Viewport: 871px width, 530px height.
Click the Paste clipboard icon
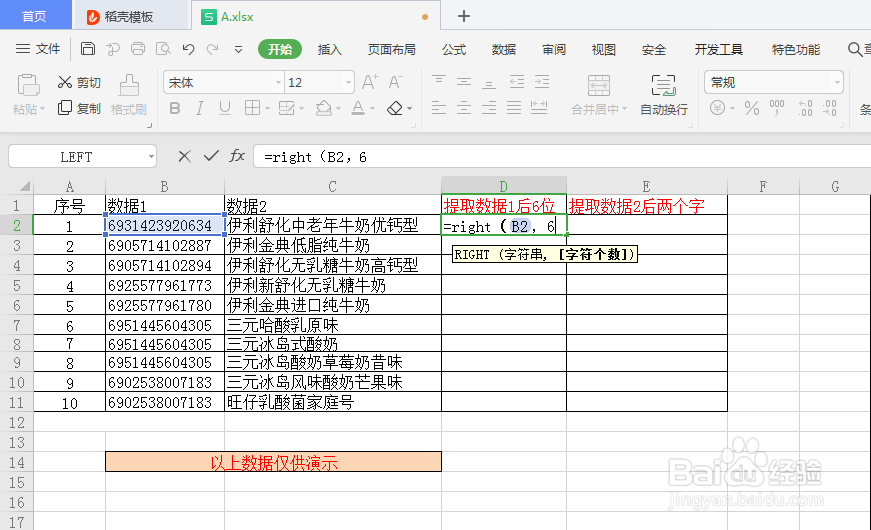tap(28, 86)
